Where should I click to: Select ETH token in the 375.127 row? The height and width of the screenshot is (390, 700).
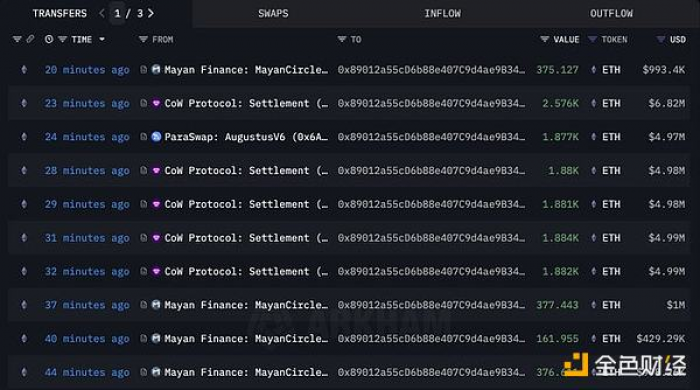611,70
